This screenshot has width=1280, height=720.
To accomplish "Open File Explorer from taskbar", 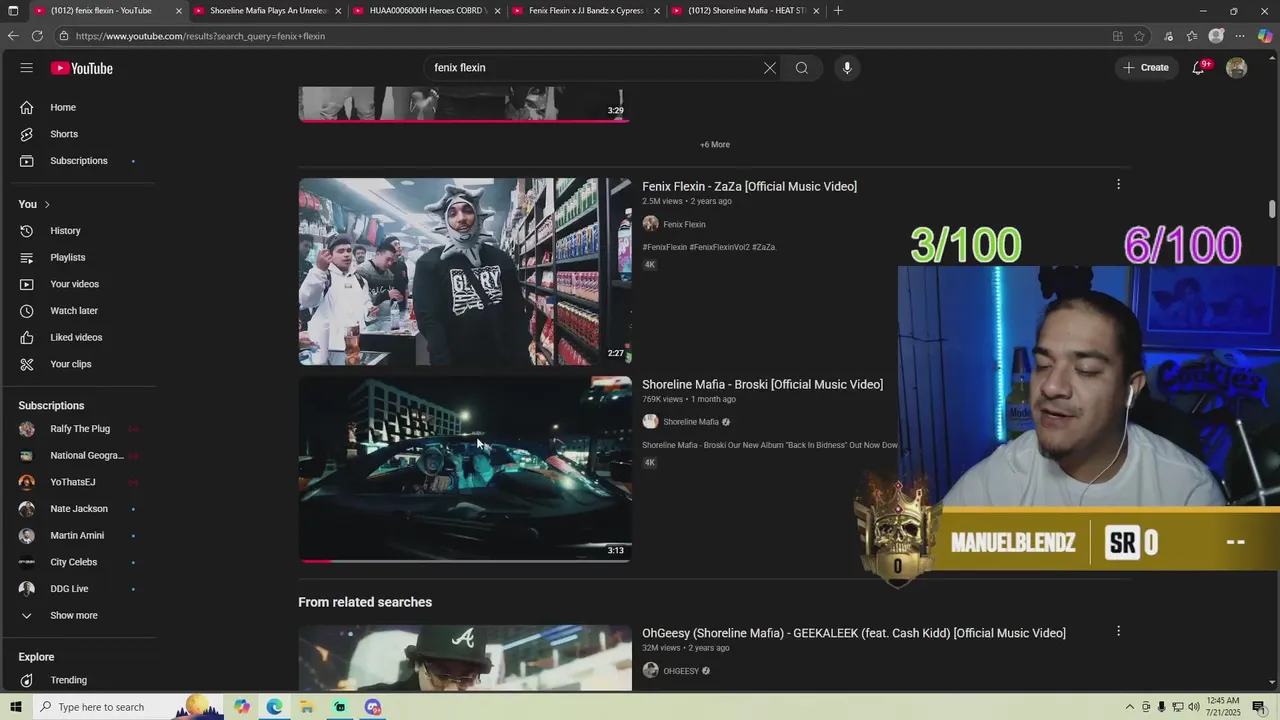I will 307,707.
